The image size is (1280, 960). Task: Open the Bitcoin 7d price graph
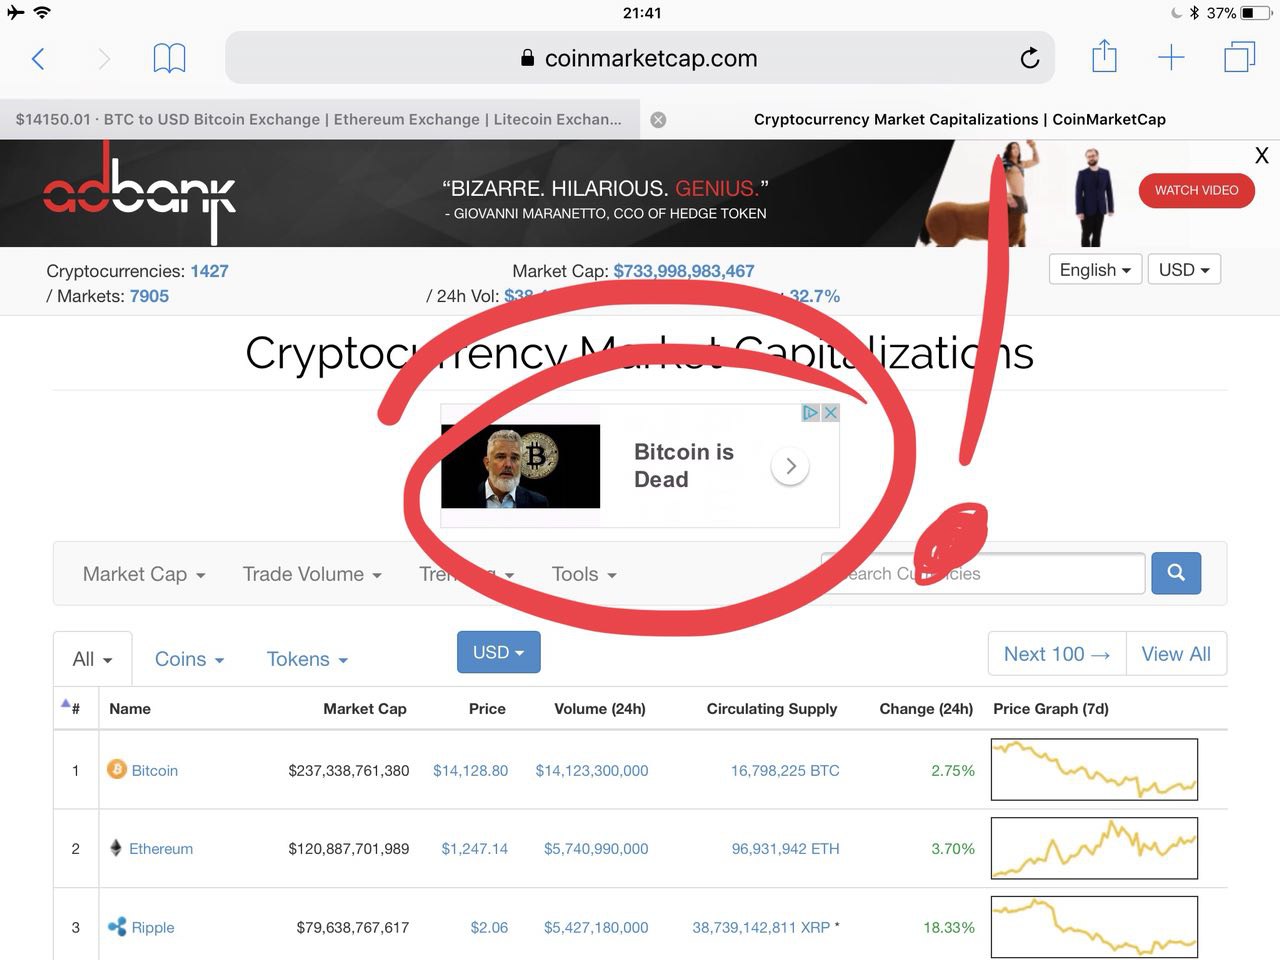1094,770
